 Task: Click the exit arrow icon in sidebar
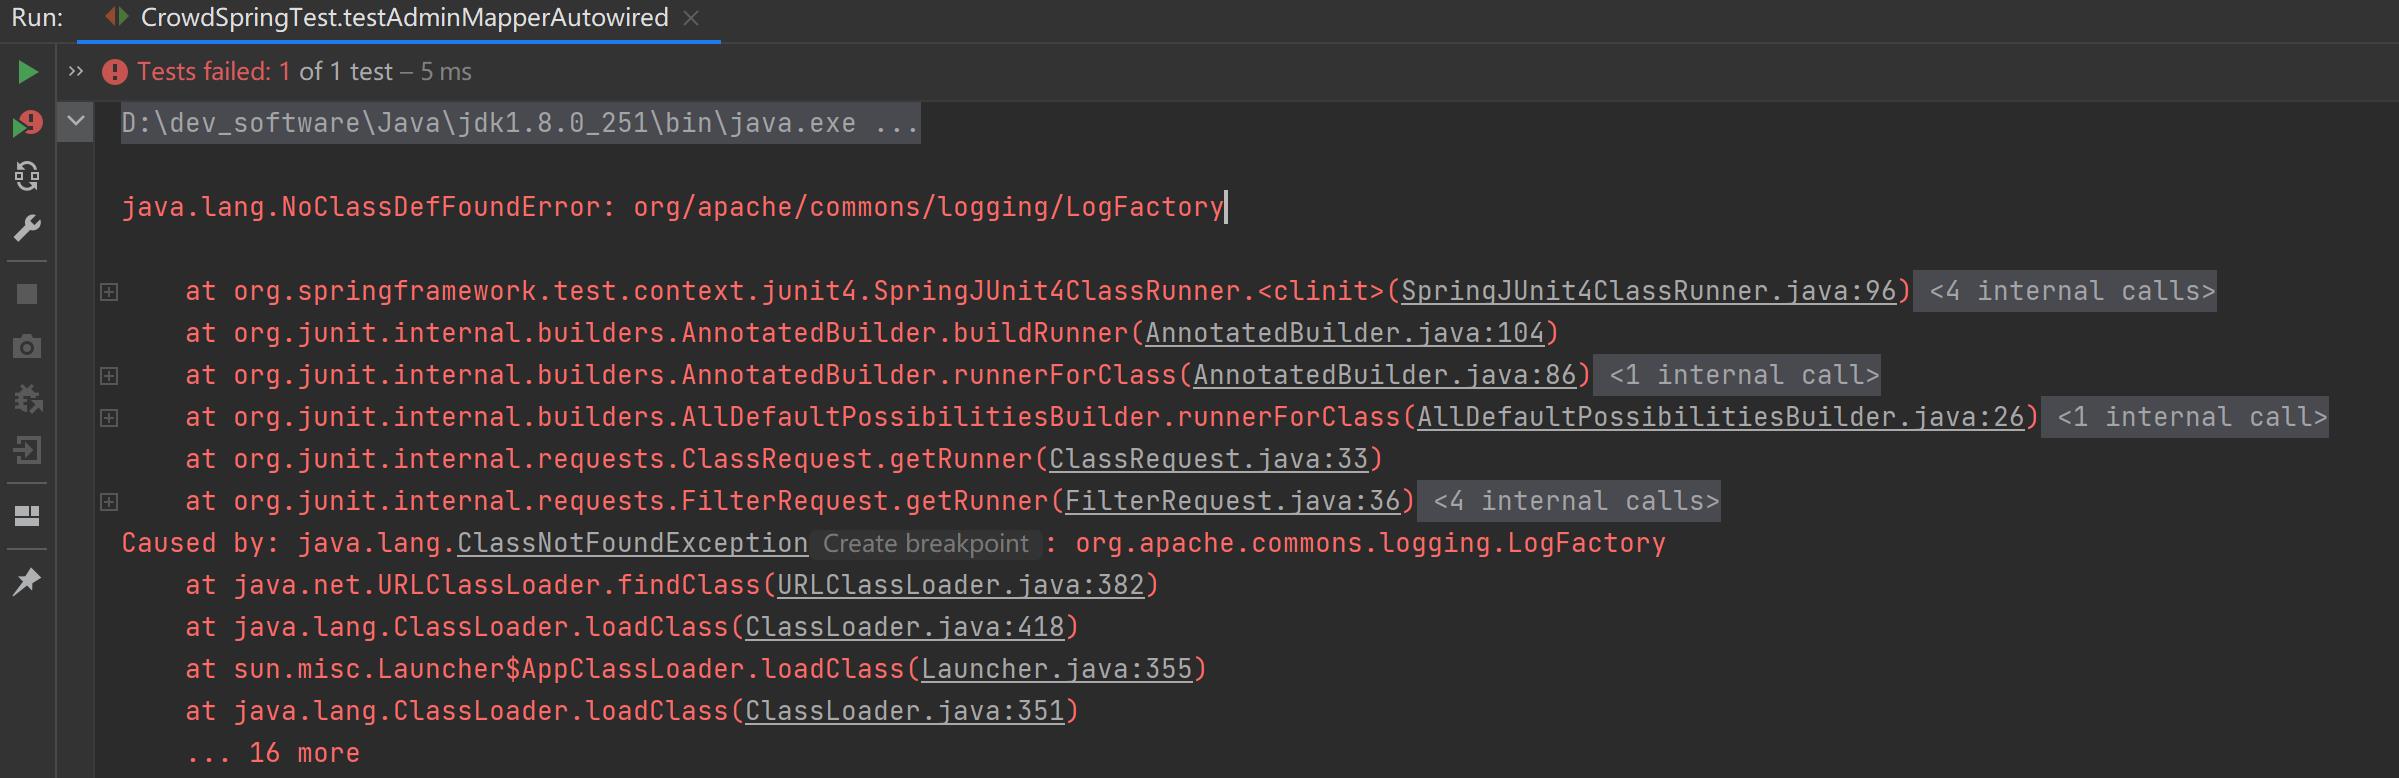tap(27, 451)
